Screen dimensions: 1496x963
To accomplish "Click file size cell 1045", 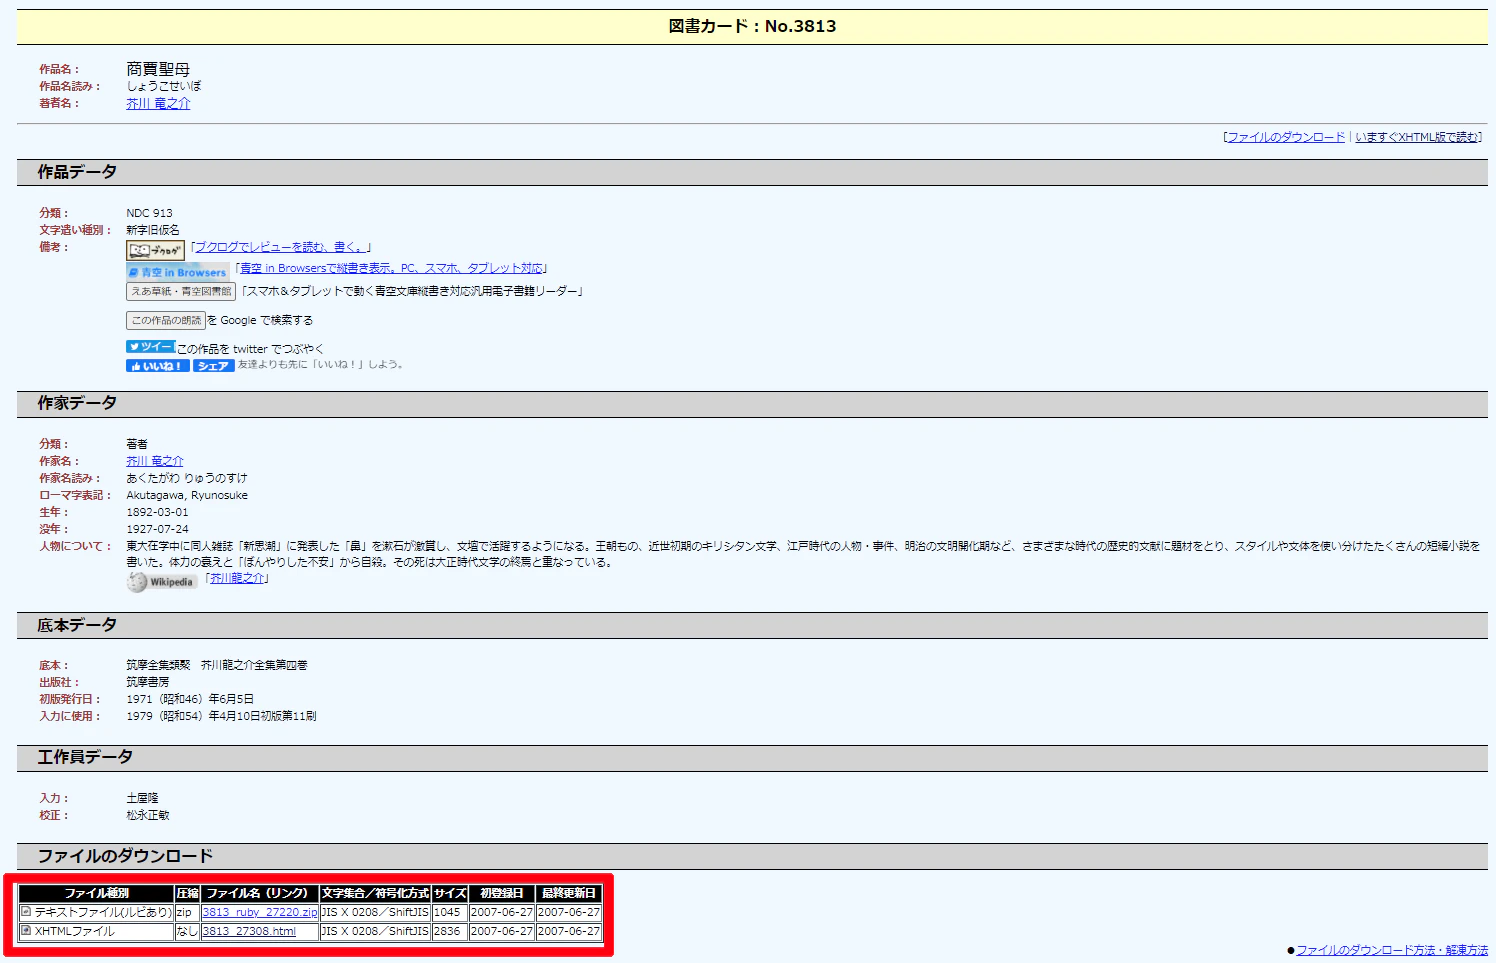I will (449, 912).
